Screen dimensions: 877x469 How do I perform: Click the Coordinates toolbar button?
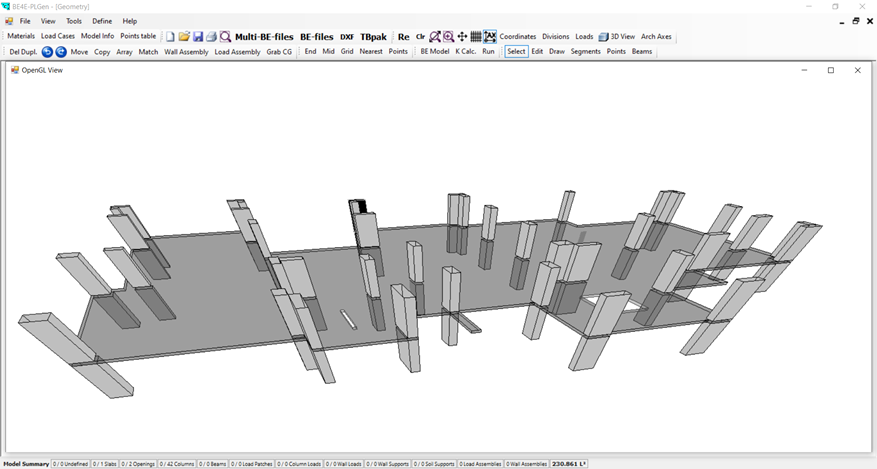coord(518,36)
